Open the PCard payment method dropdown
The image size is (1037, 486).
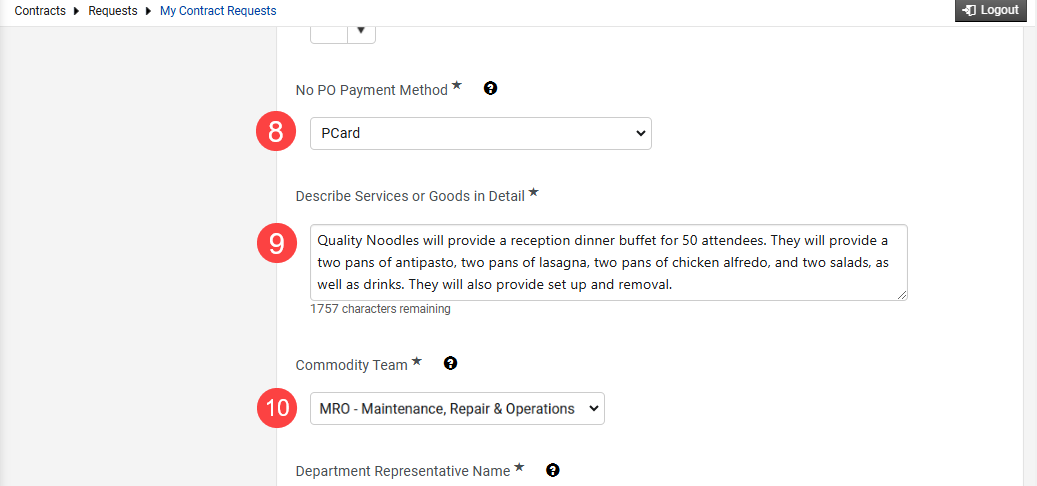coord(481,134)
